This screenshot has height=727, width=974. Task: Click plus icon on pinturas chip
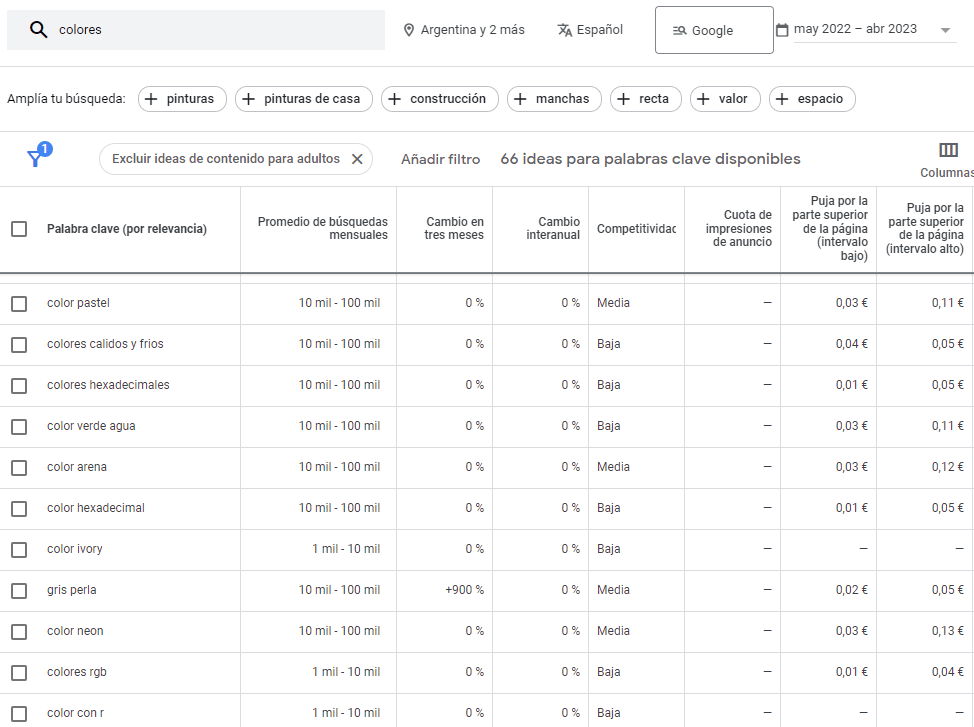[x=151, y=99]
